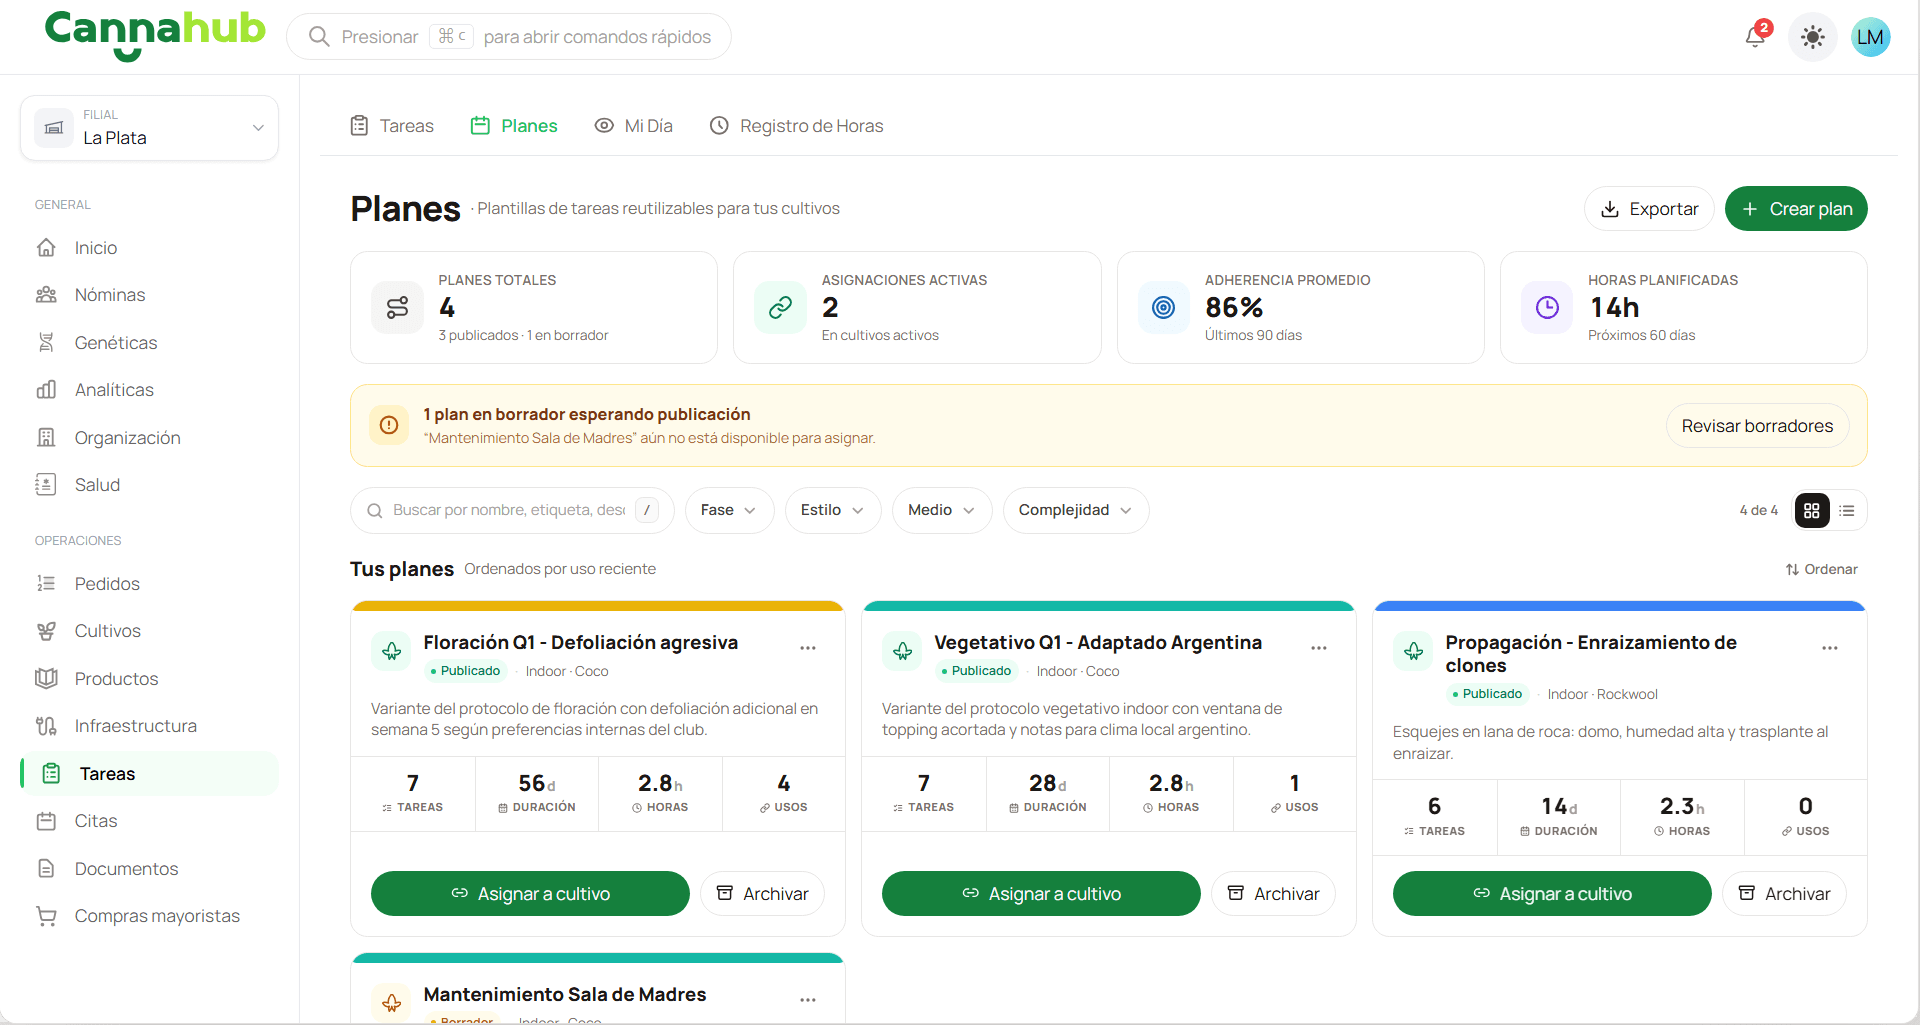Open Analíticas section
The image size is (1920, 1025).
point(149,390)
